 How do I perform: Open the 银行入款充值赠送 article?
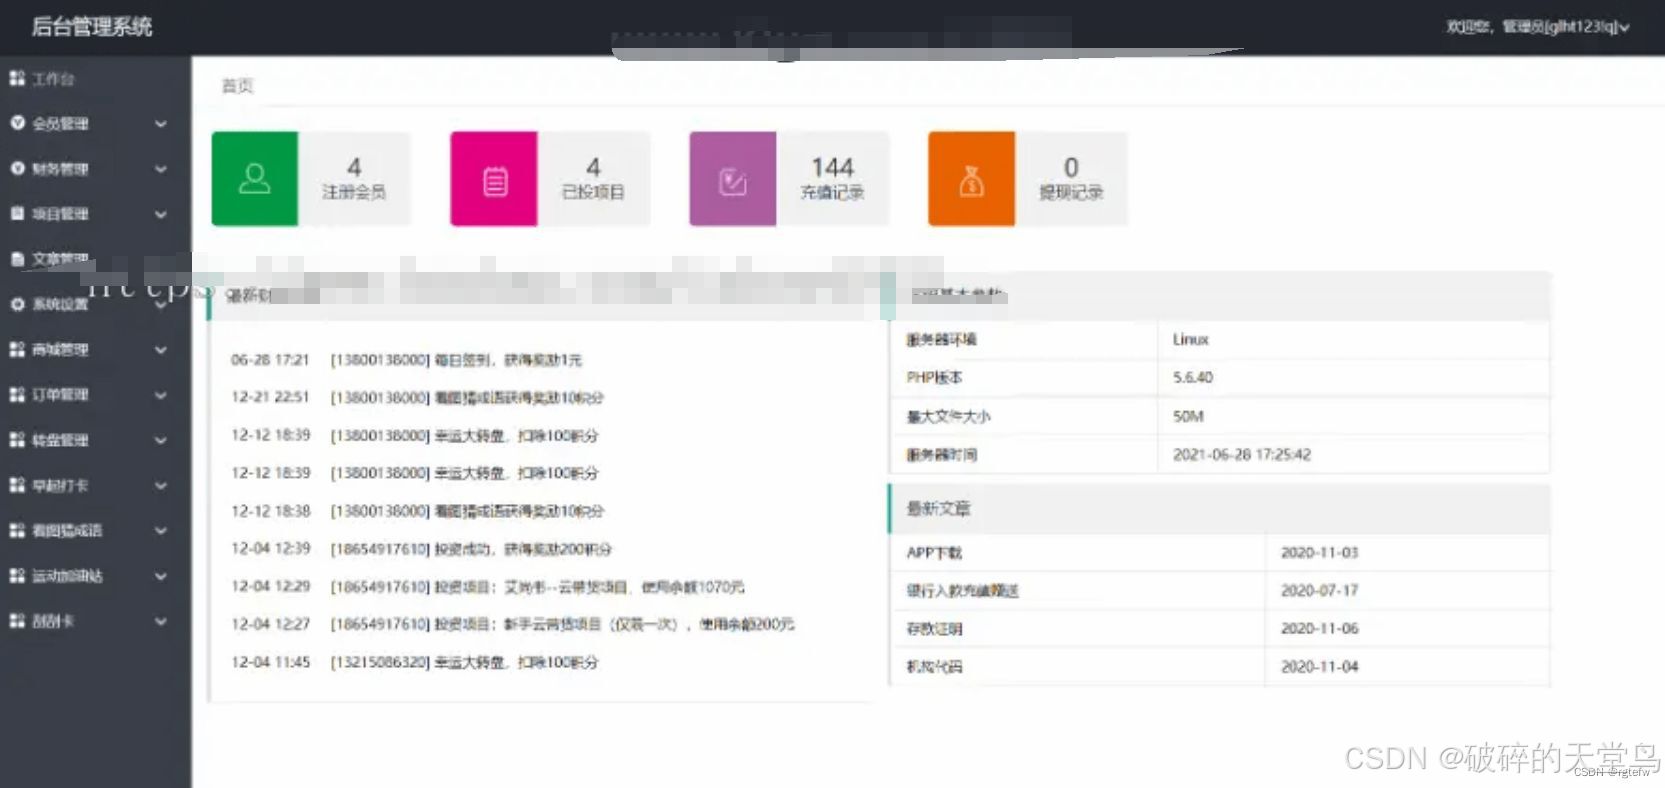point(962,590)
